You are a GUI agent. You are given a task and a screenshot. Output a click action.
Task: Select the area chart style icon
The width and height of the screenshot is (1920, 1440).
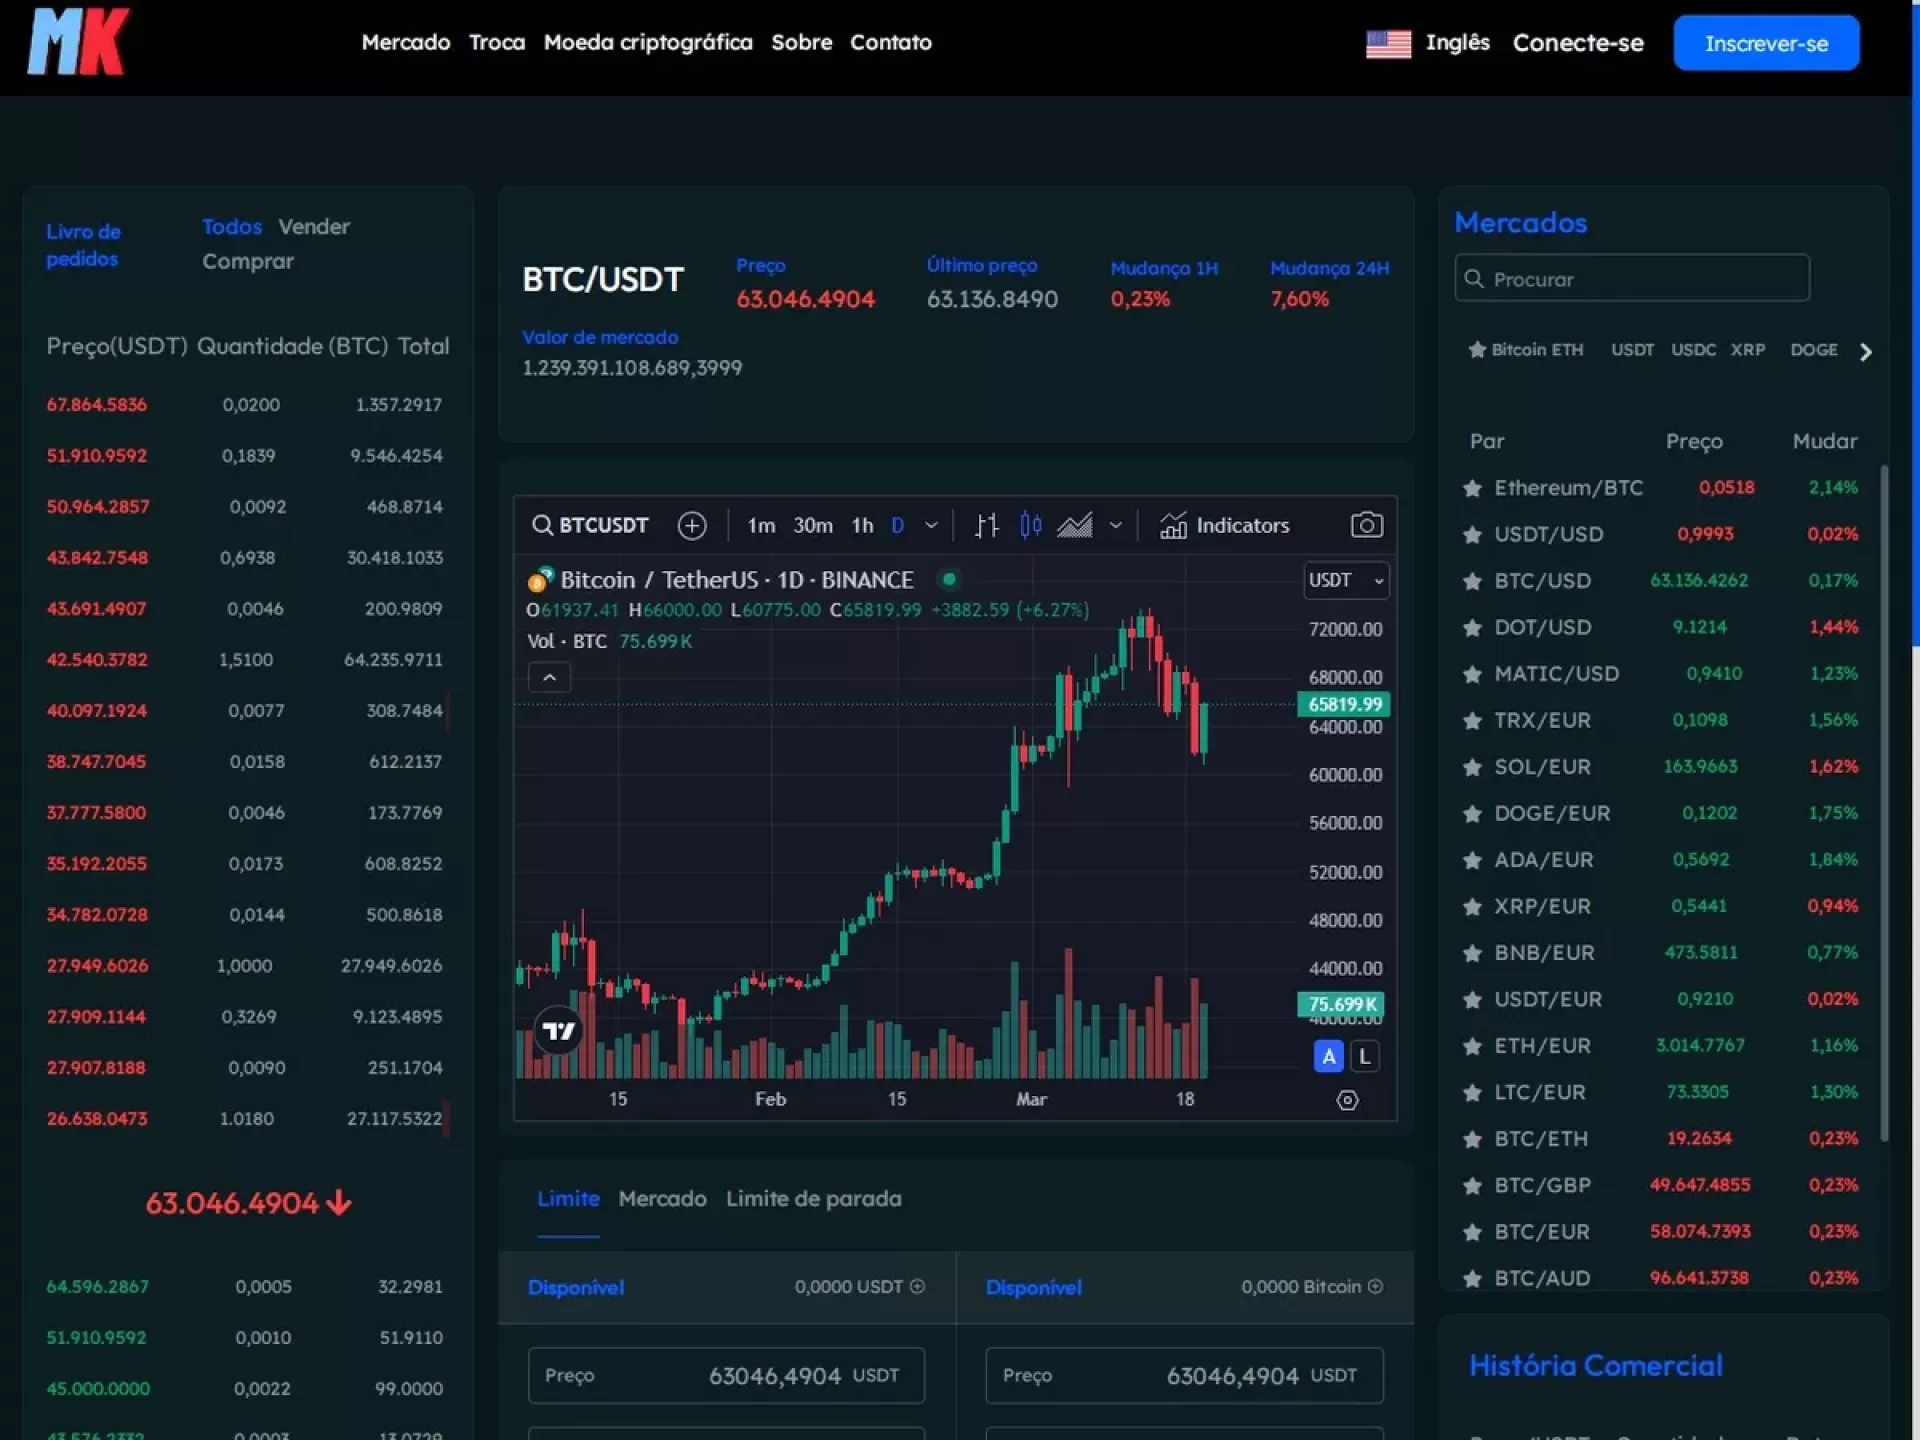pos(1075,525)
